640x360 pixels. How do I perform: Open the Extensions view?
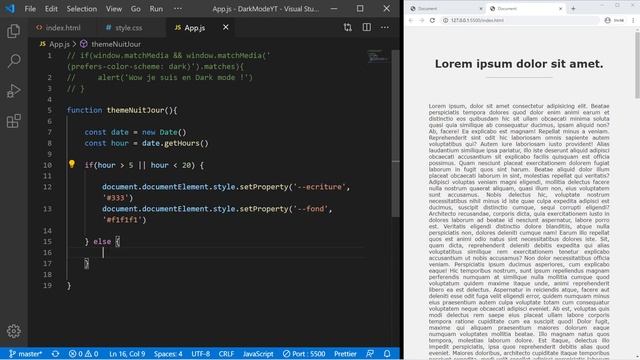13,121
